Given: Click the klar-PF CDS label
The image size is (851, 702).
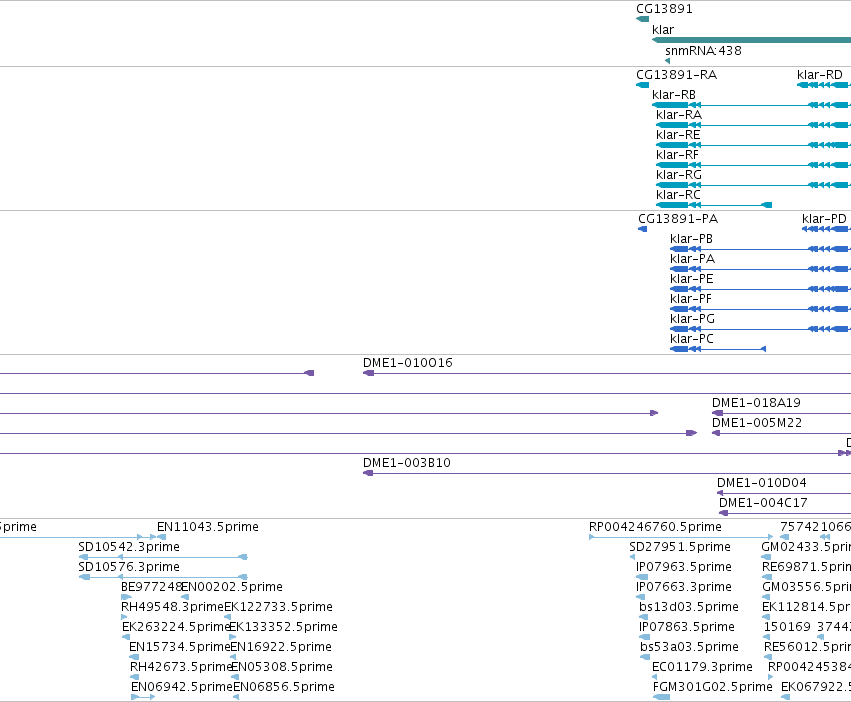Looking at the screenshot, I should (x=691, y=299).
